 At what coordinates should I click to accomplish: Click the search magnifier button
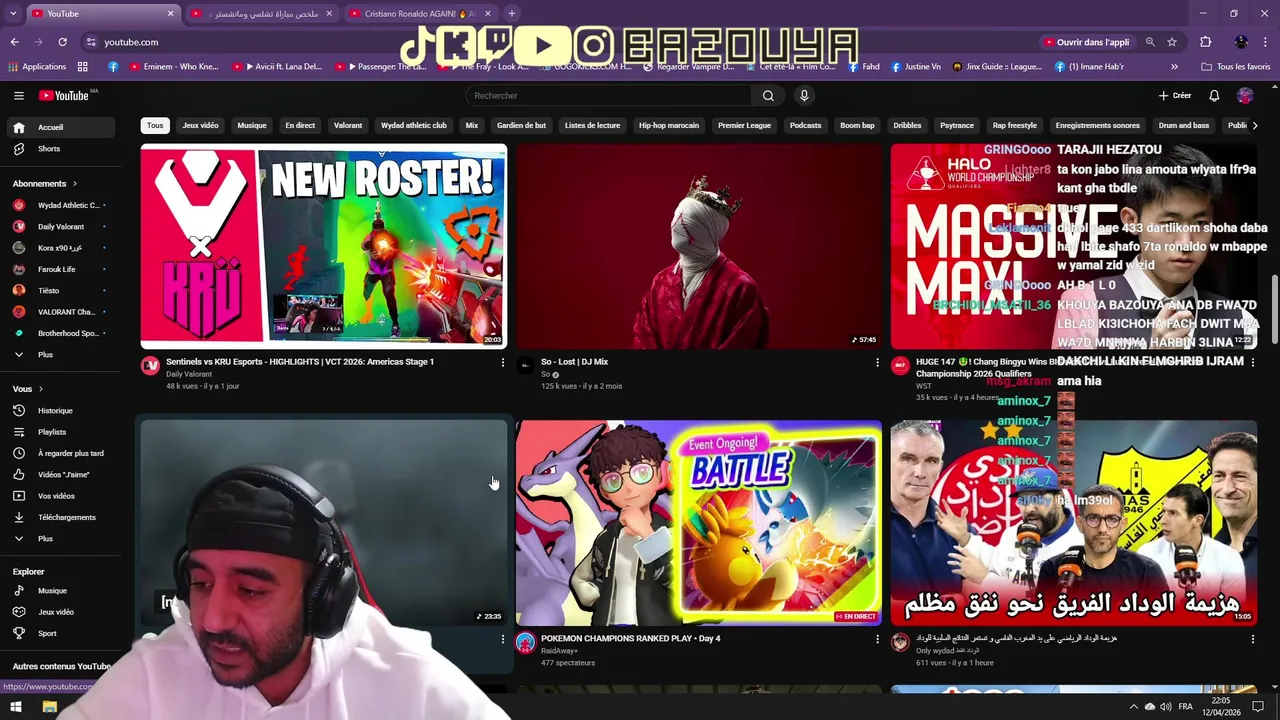[x=768, y=95]
